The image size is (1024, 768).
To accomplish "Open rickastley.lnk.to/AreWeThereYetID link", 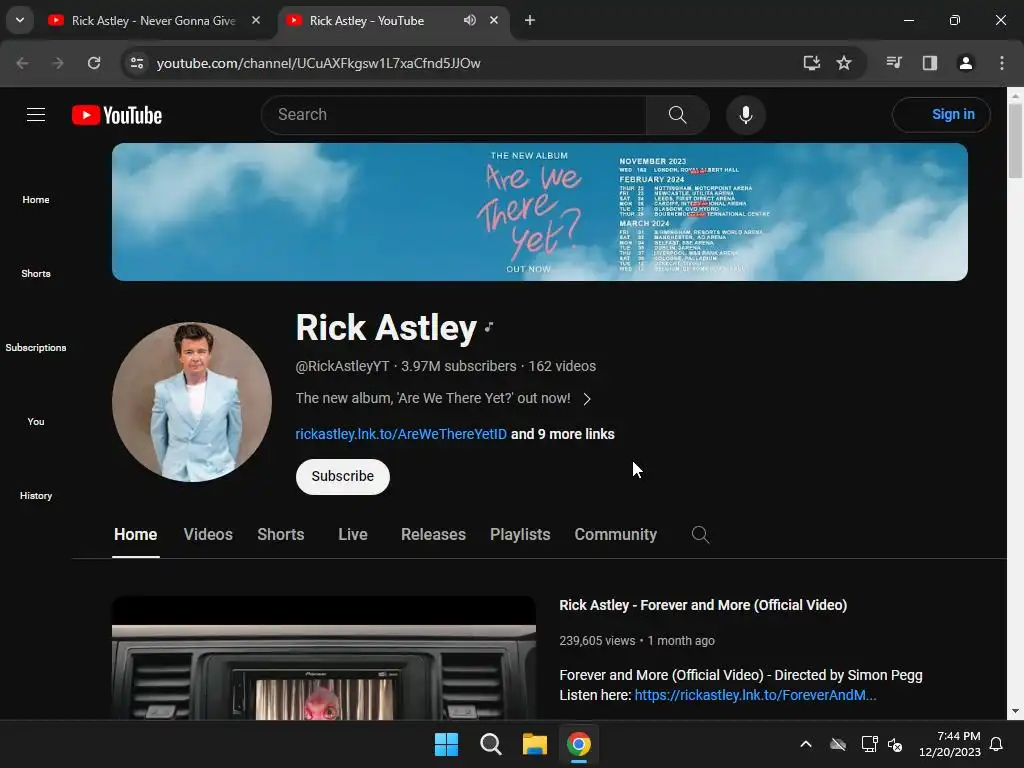I will 401,434.
